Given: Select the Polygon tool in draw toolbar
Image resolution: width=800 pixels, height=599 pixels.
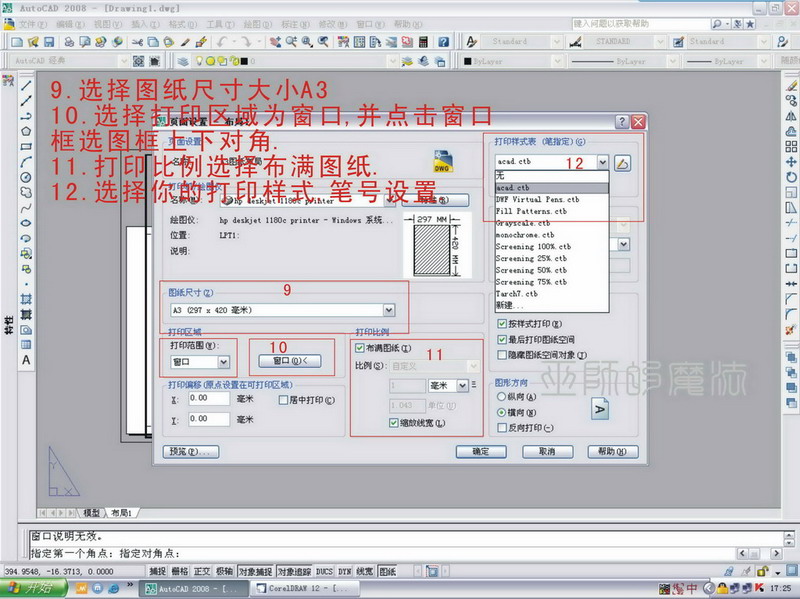Looking at the screenshot, I should [26, 131].
